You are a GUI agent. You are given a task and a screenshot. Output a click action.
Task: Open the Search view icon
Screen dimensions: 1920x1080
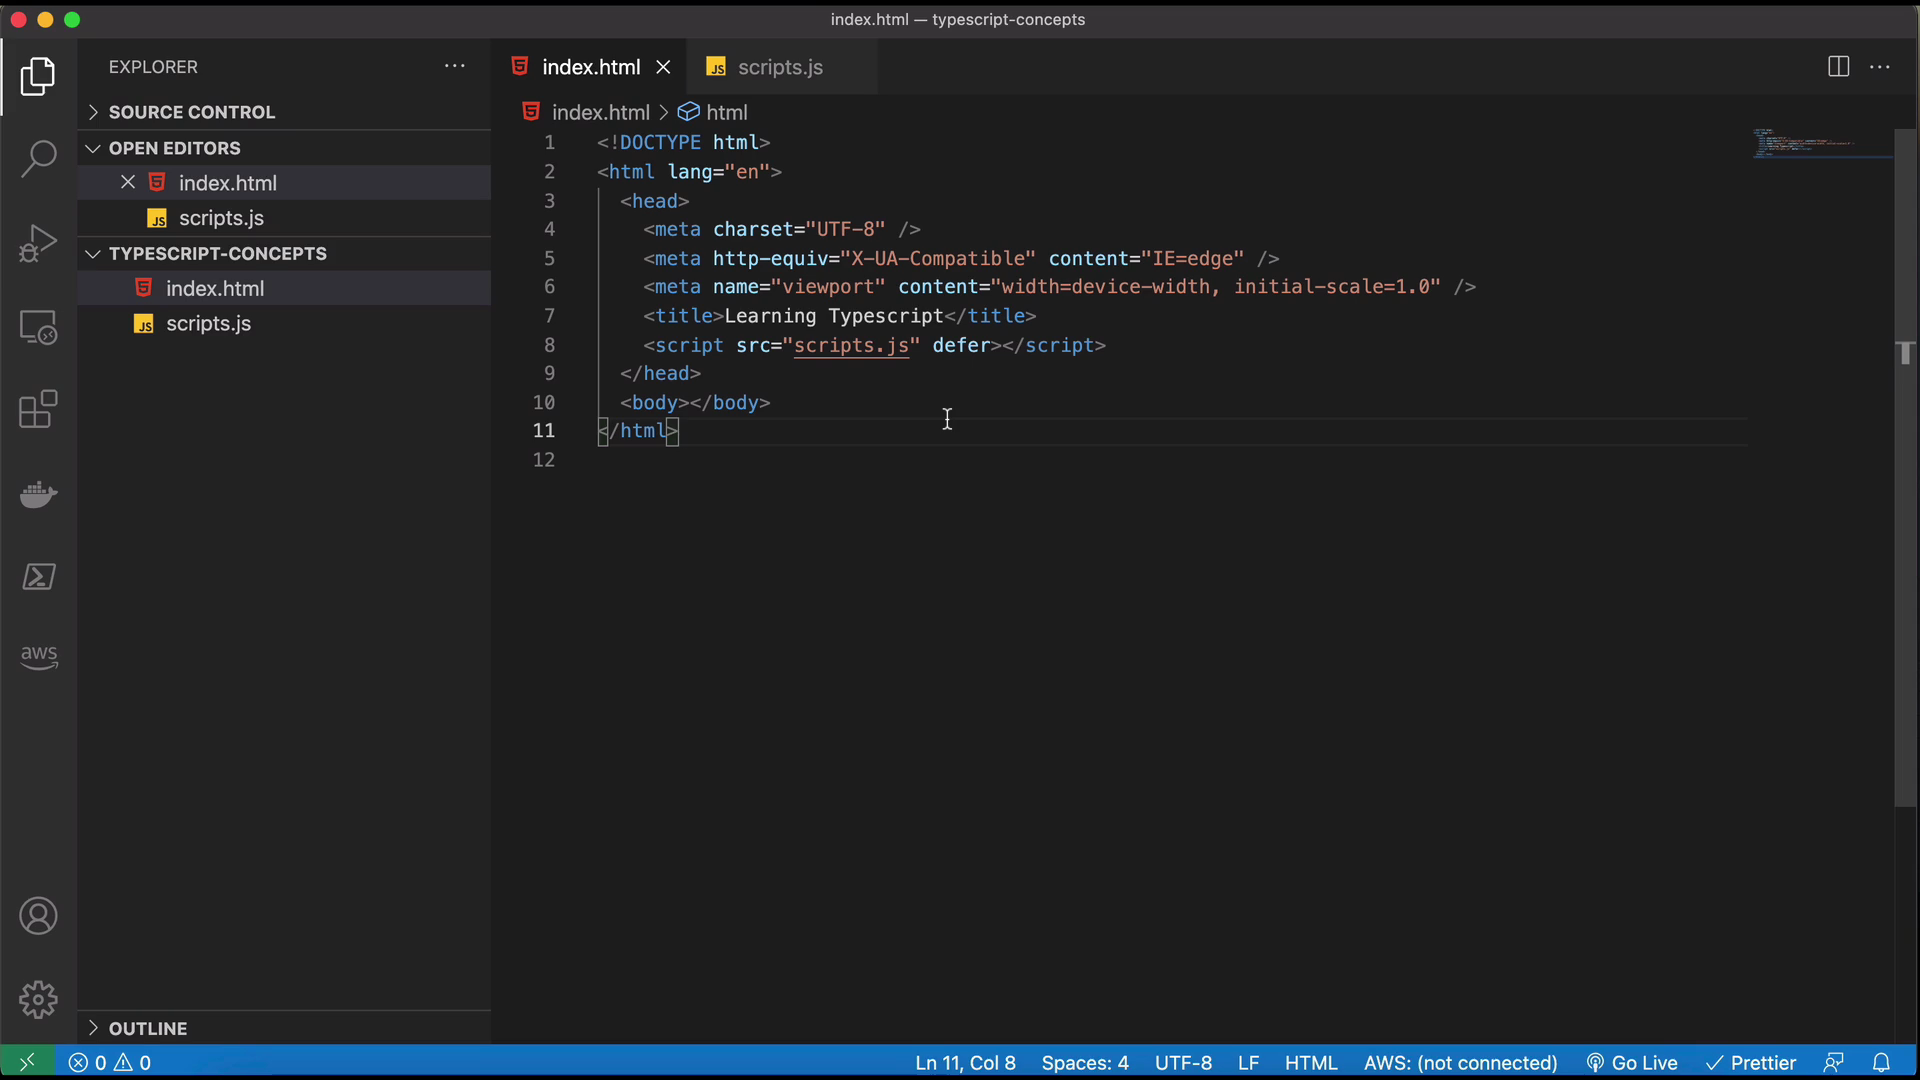point(38,158)
